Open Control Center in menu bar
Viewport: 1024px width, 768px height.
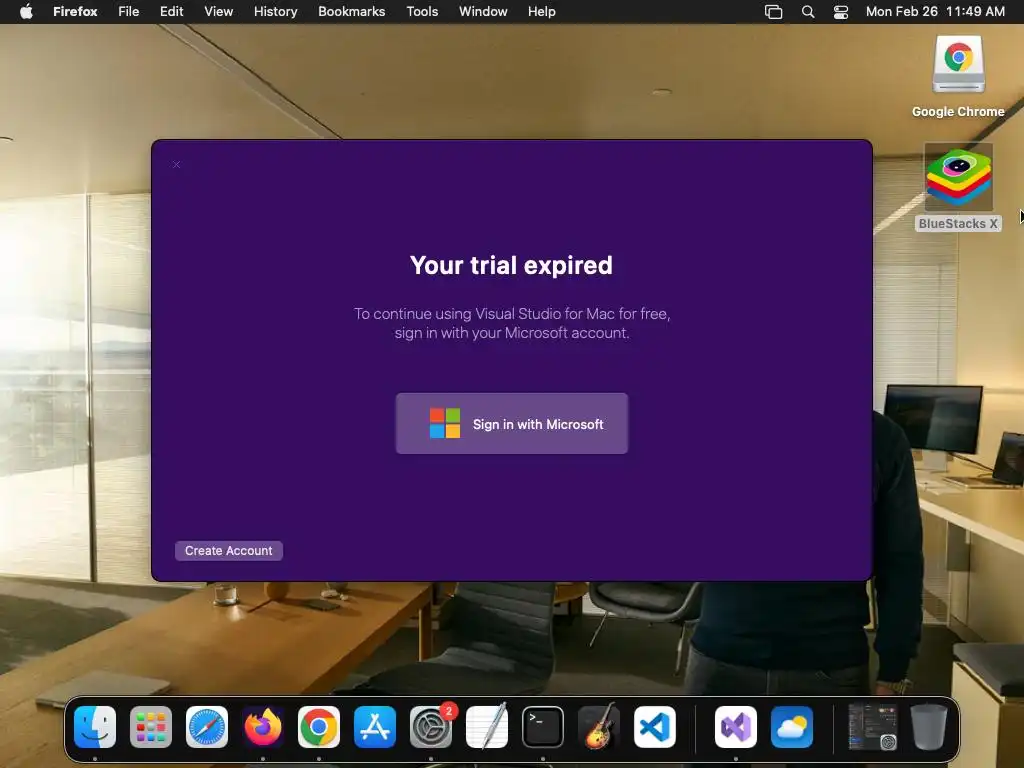[840, 12]
